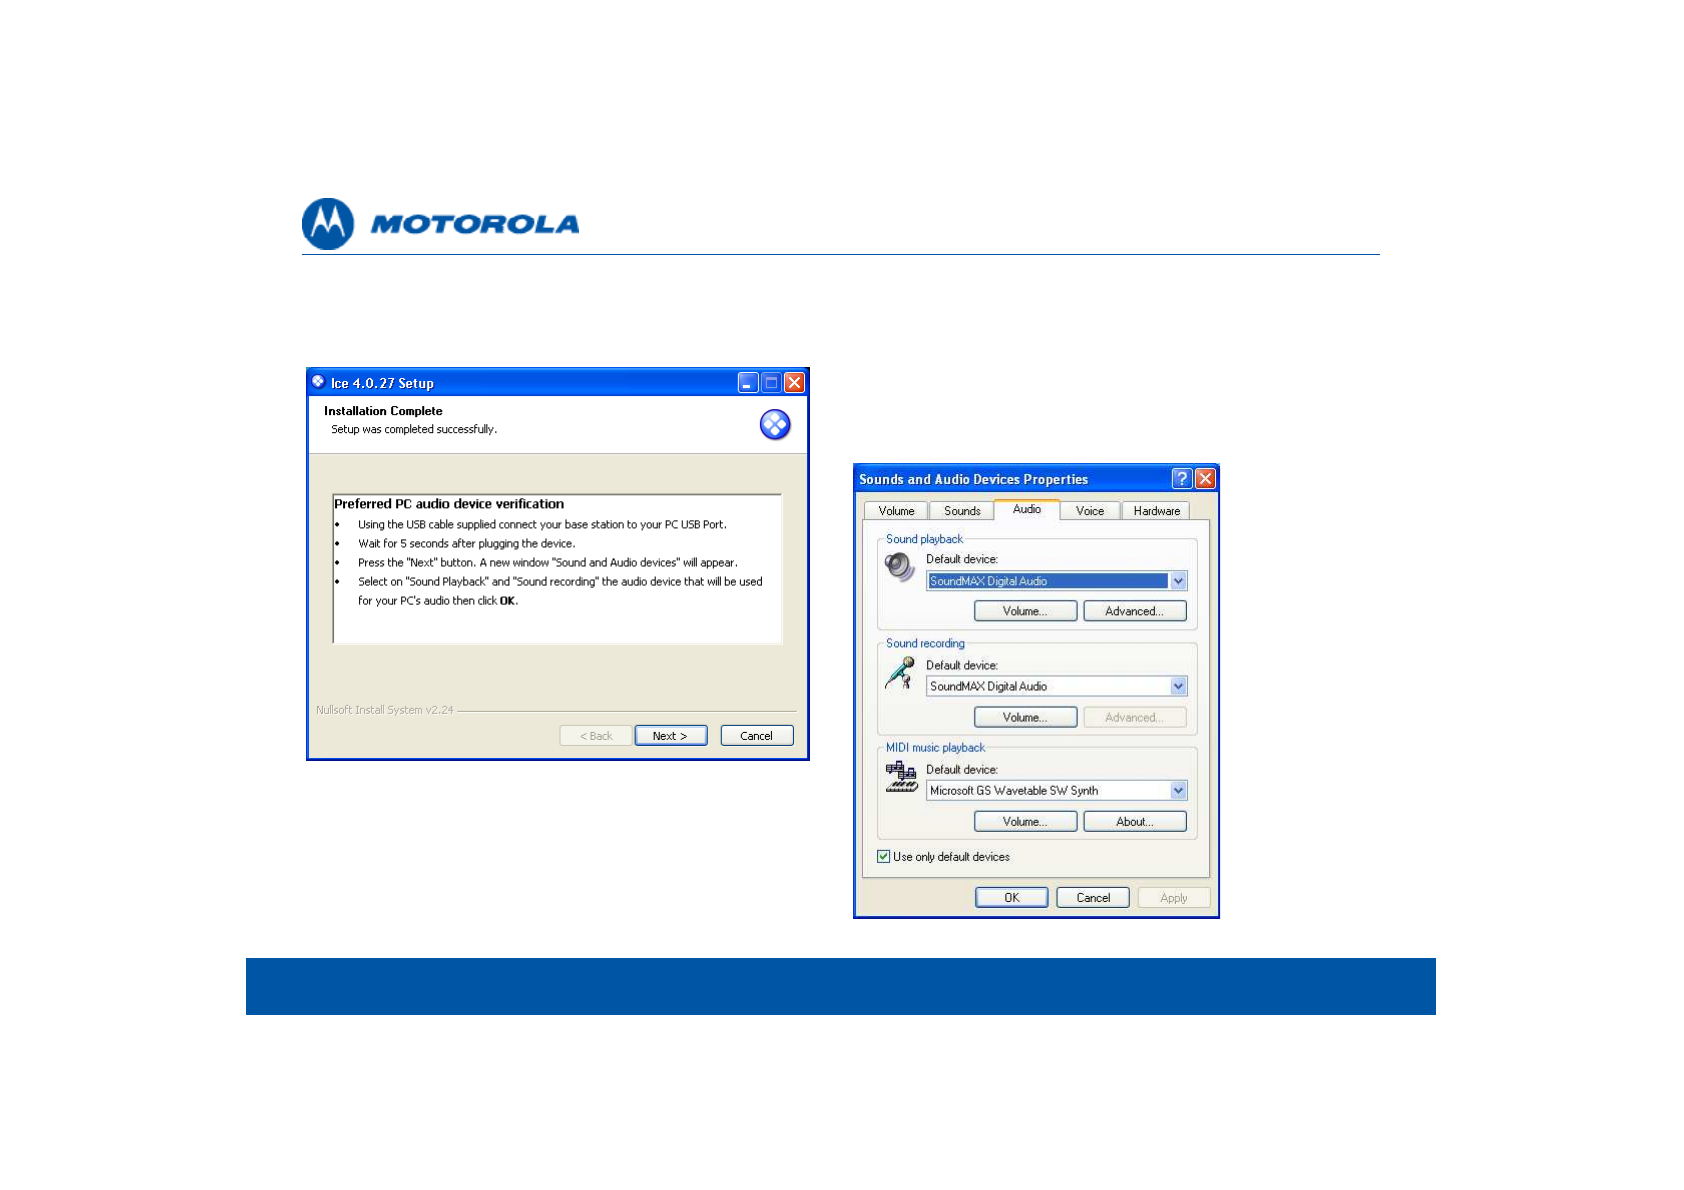Click the 'Press the "Next" button' instruction line
Viewport: 1684px width, 1190px height.
point(548,563)
